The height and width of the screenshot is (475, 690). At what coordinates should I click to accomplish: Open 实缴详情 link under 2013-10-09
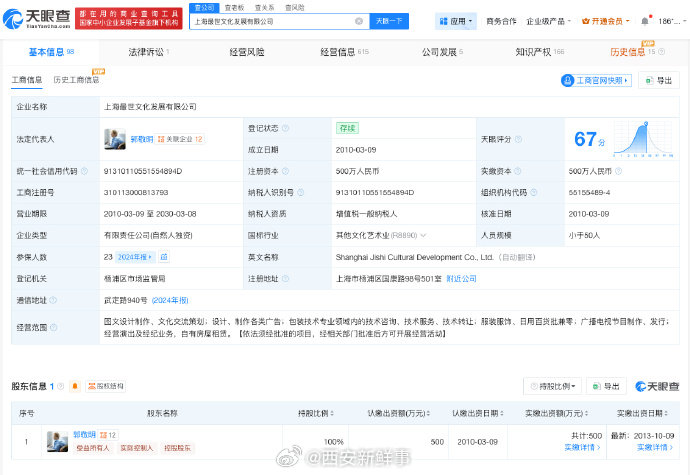coord(655,447)
